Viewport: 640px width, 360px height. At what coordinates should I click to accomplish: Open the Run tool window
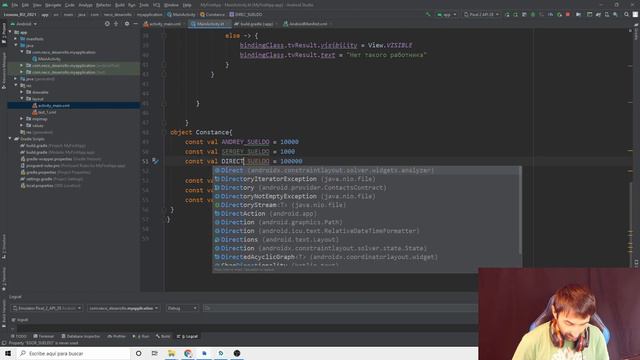click(141, 336)
